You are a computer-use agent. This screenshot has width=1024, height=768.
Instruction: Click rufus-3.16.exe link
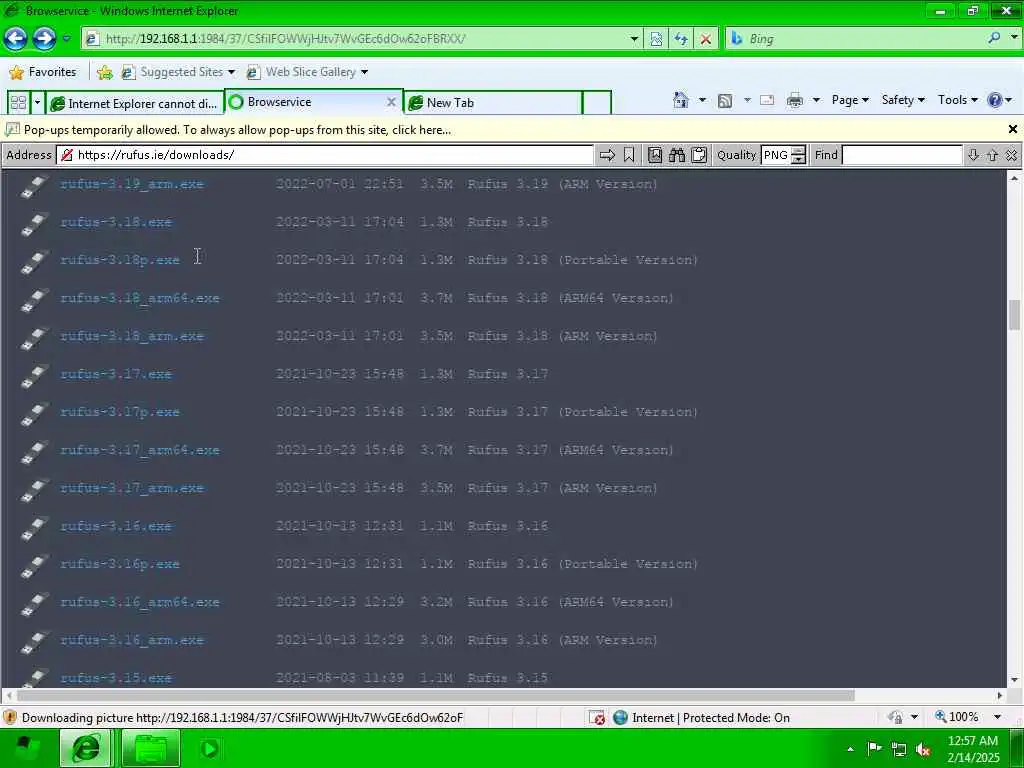(x=116, y=526)
